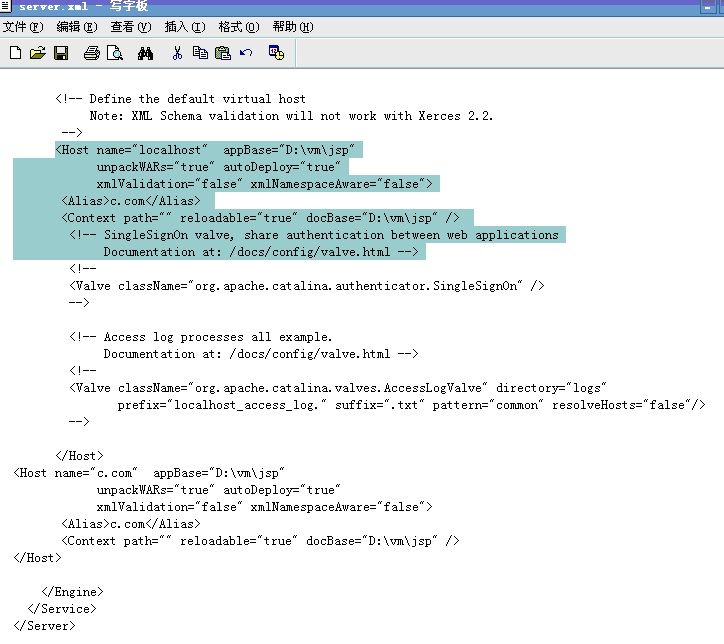Print the document using the printer icon

pos(91,53)
